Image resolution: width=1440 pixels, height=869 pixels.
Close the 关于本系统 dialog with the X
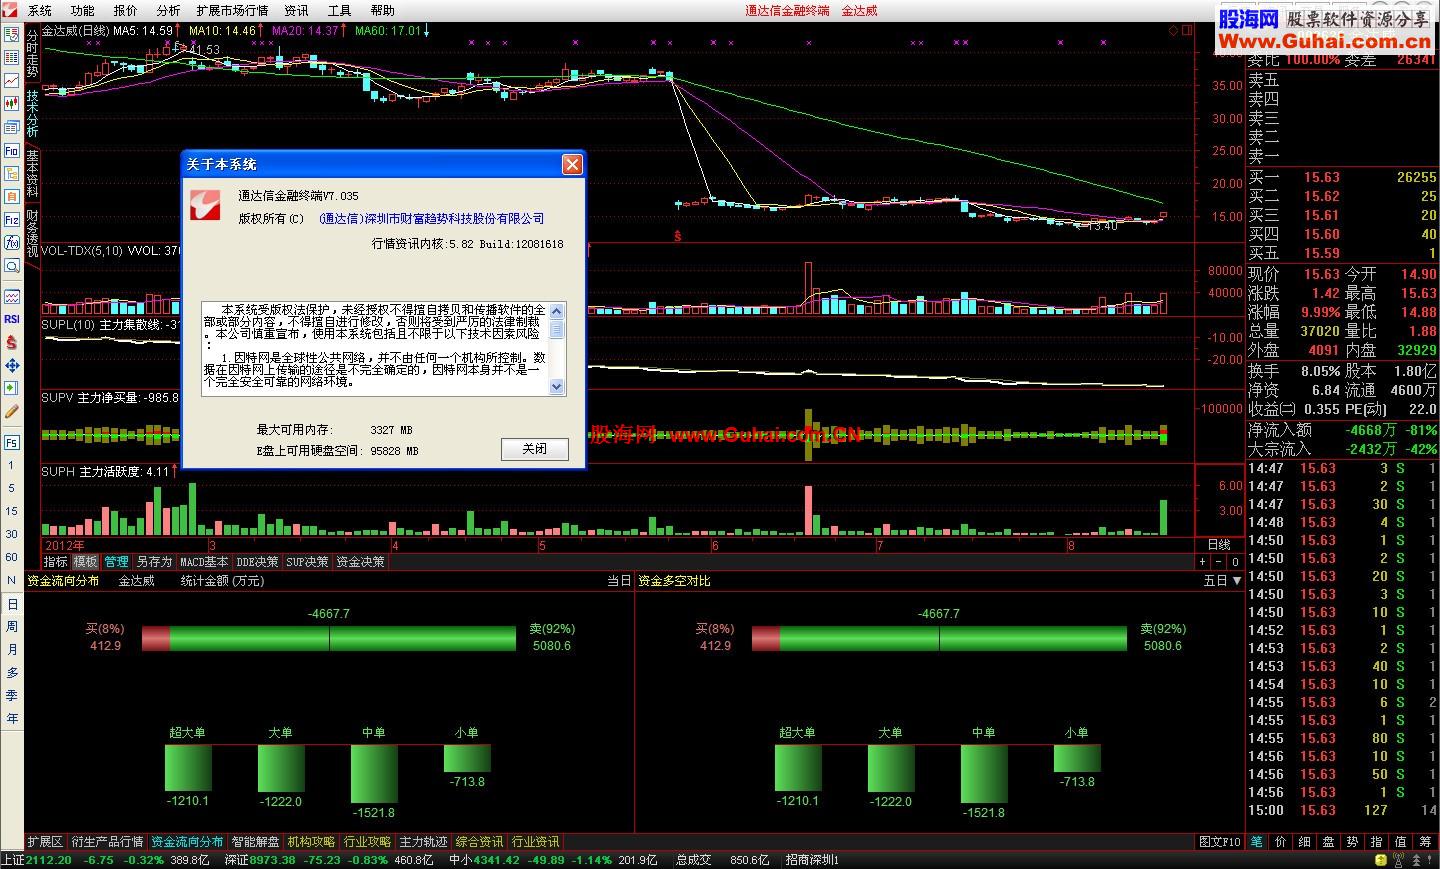[x=572, y=164]
